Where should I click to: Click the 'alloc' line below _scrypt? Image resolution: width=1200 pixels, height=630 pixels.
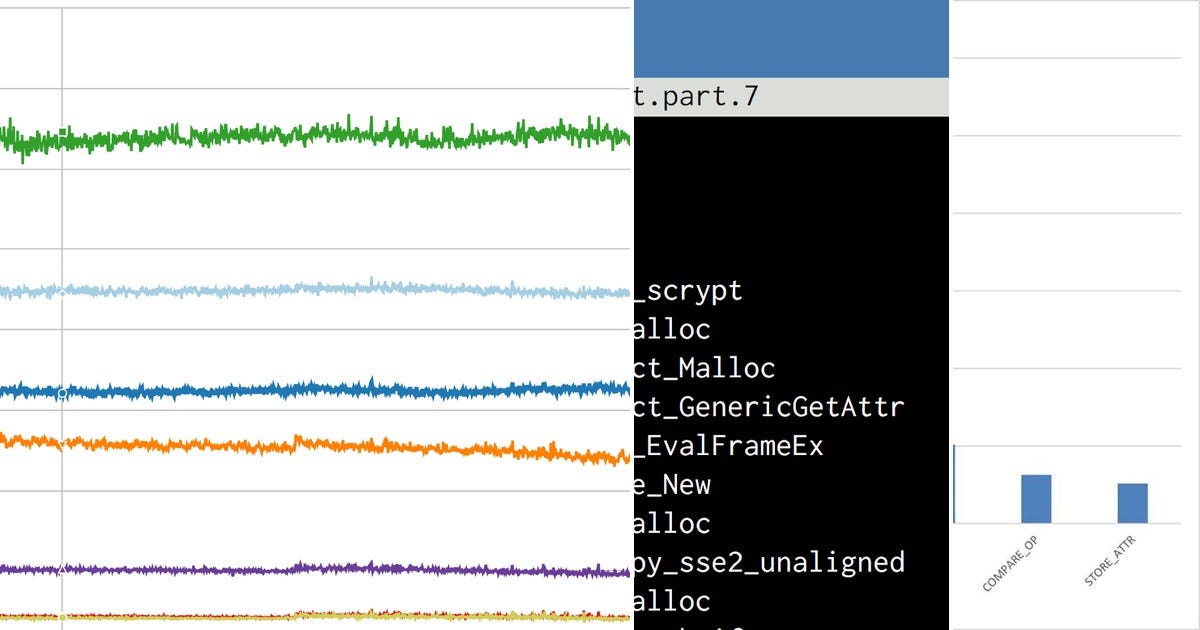click(673, 329)
